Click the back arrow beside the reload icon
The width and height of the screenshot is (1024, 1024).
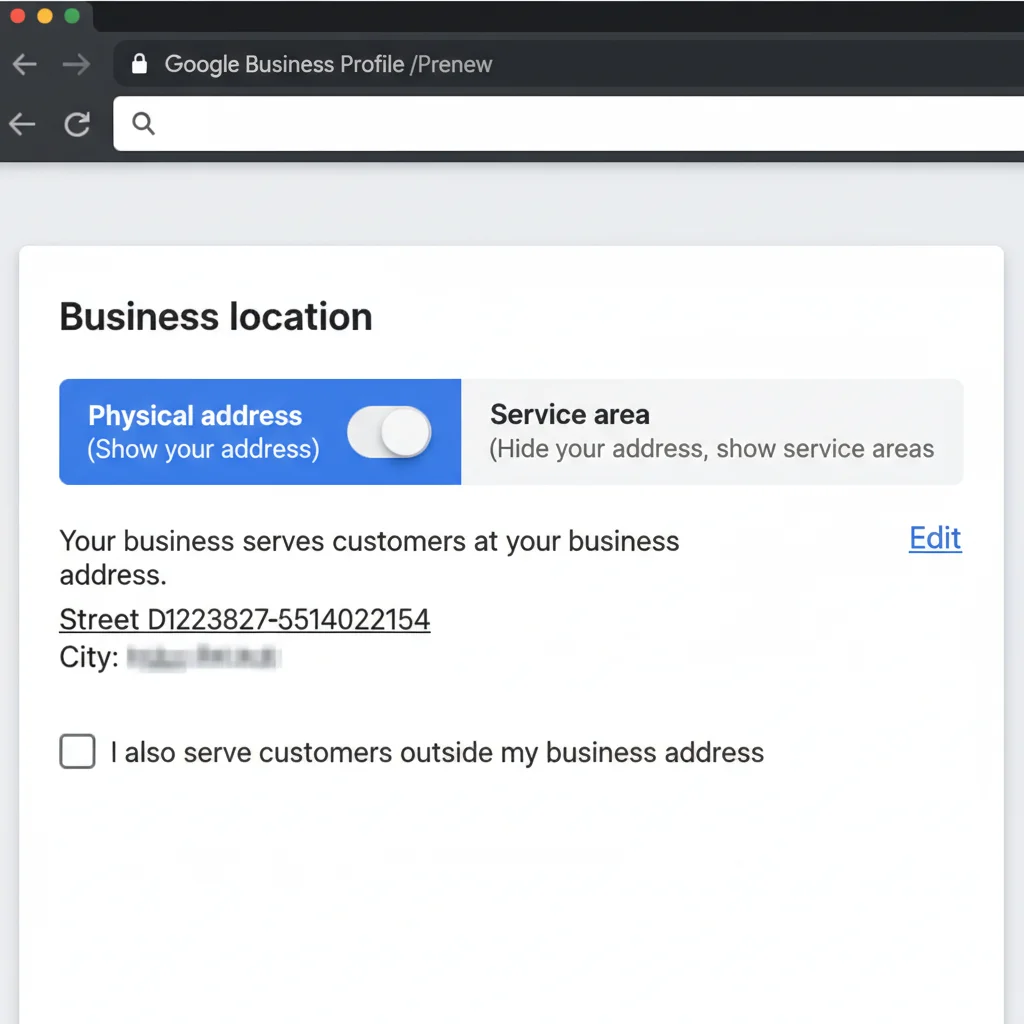point(22,124)
